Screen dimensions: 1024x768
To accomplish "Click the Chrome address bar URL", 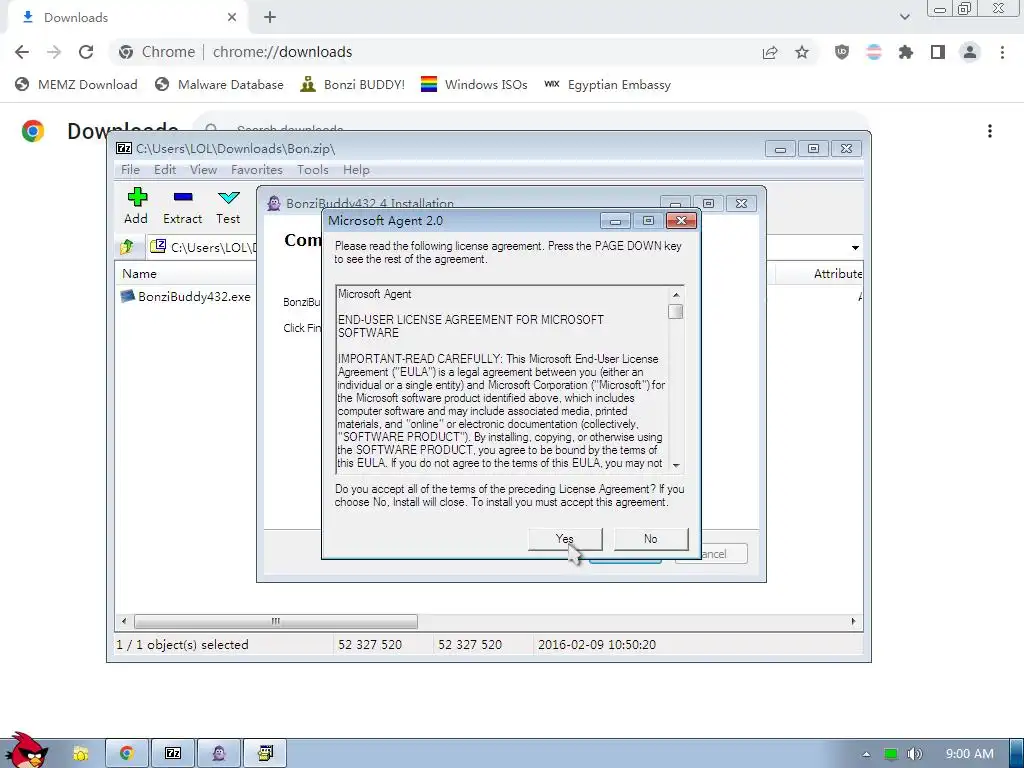I will [x=282, y=52].
